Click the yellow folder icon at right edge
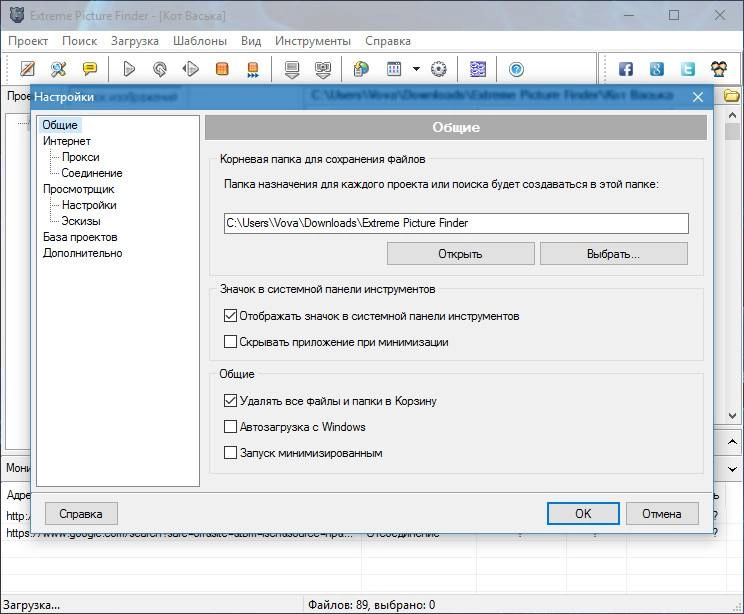The width and height of the screenshot is (744, 614). (x=732, y=96)
